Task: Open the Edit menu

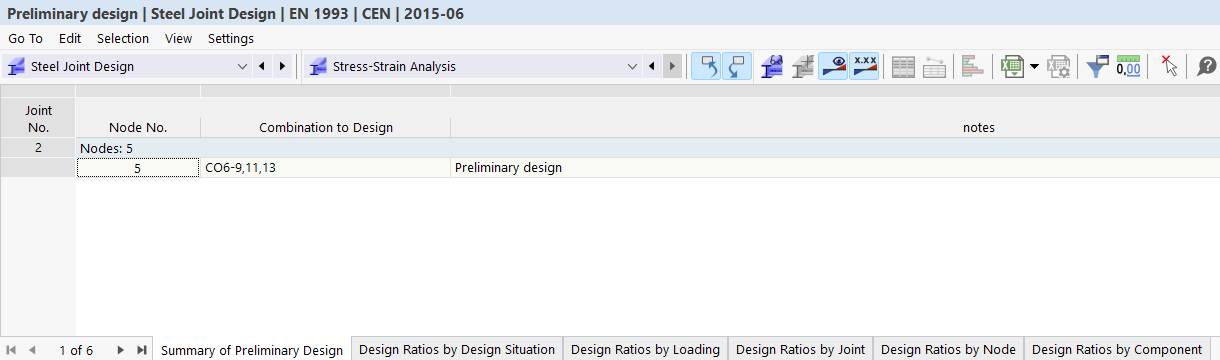Action: (70, 38)
